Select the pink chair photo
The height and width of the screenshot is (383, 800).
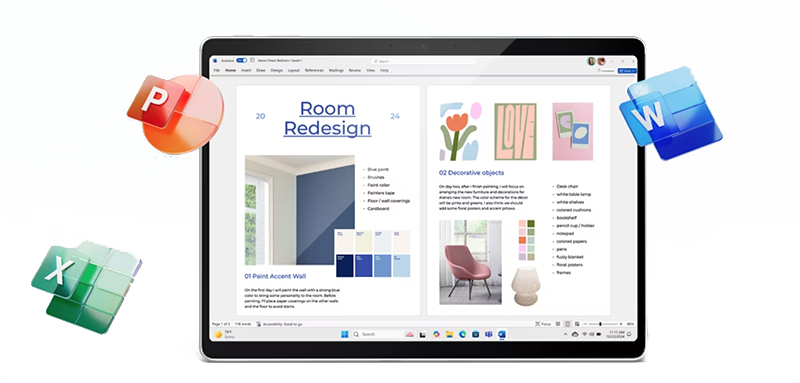(470, 262)
